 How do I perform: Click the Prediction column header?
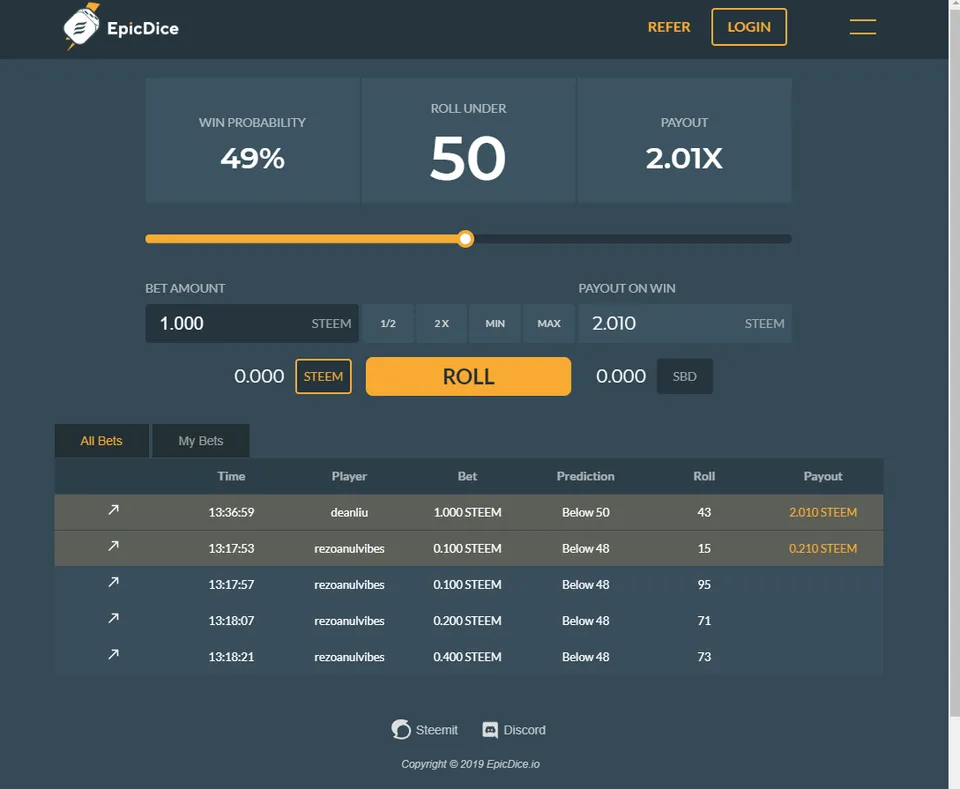click(x=586, y=476)
